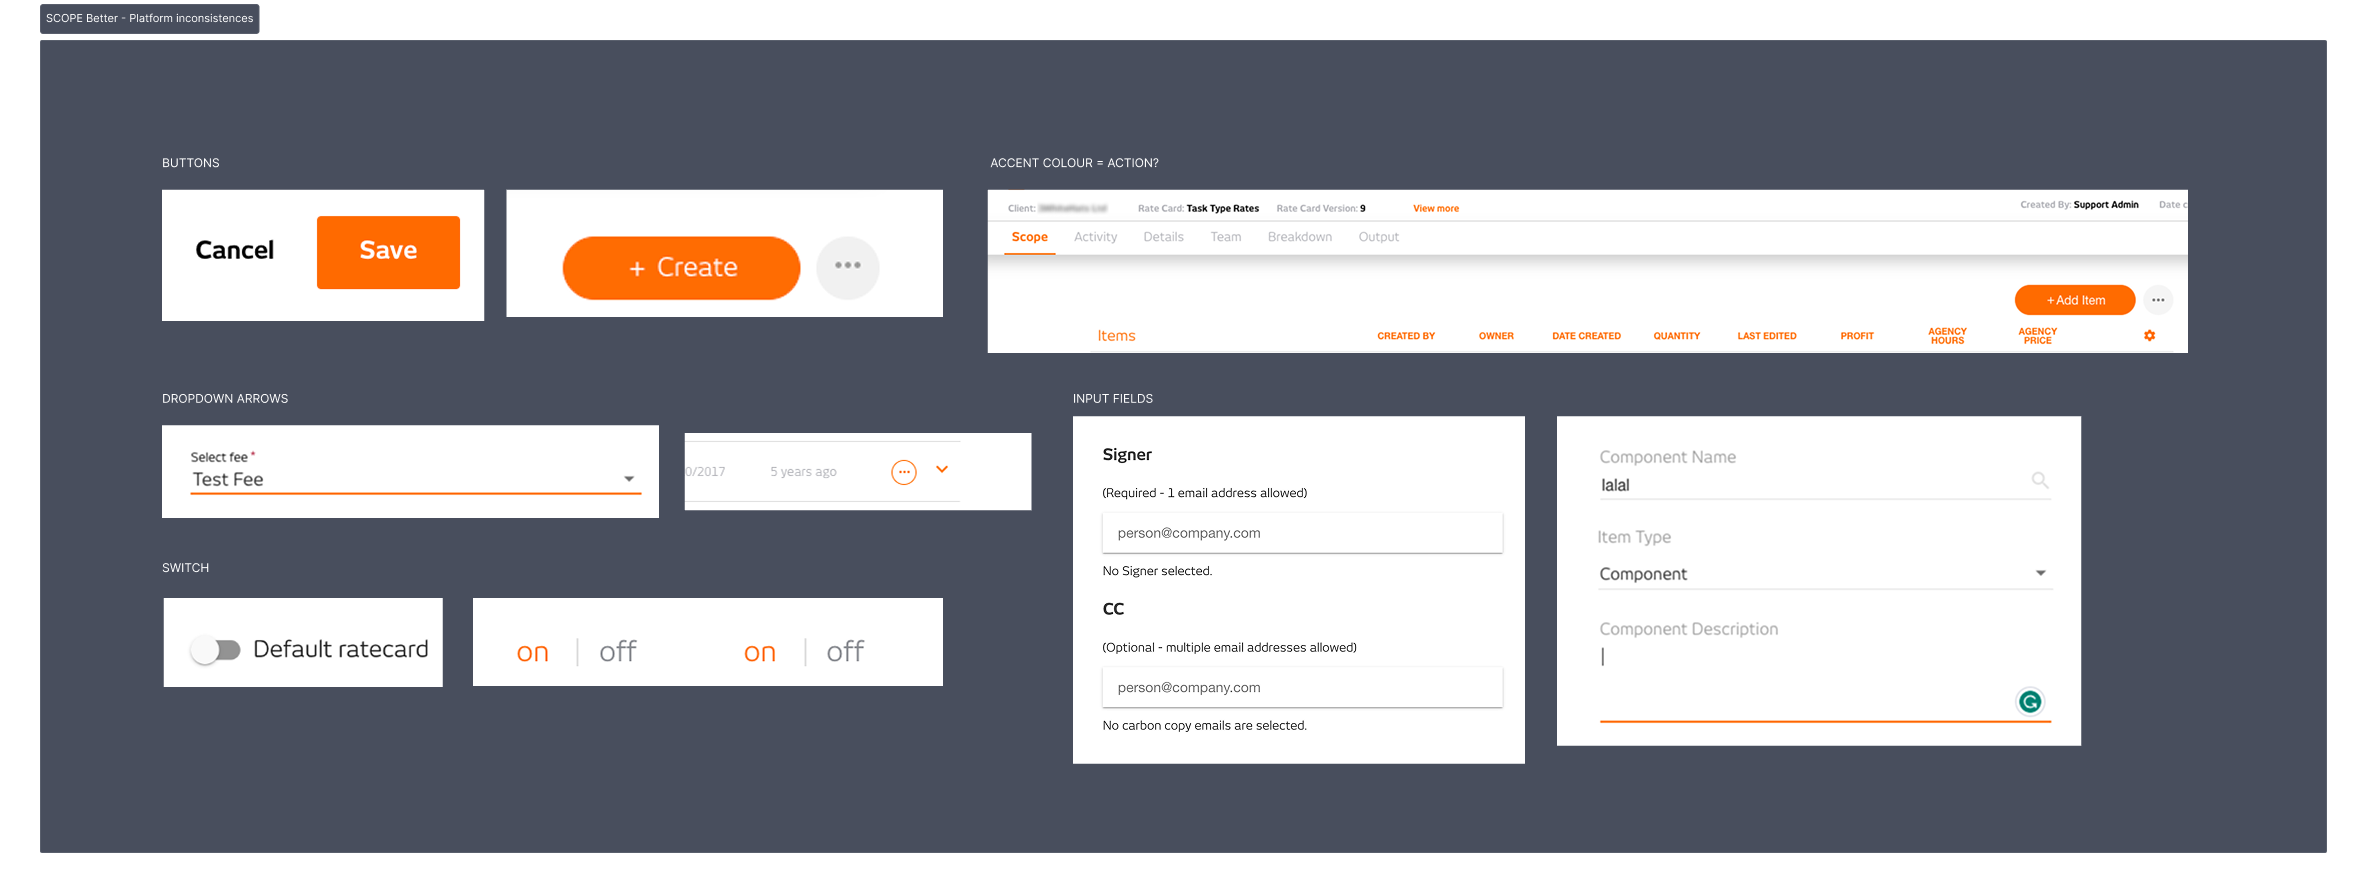Click the orange circled ellipsis icon by '5 years ago'
Viewport: 2367px width, 893px height.
(904, 472)
